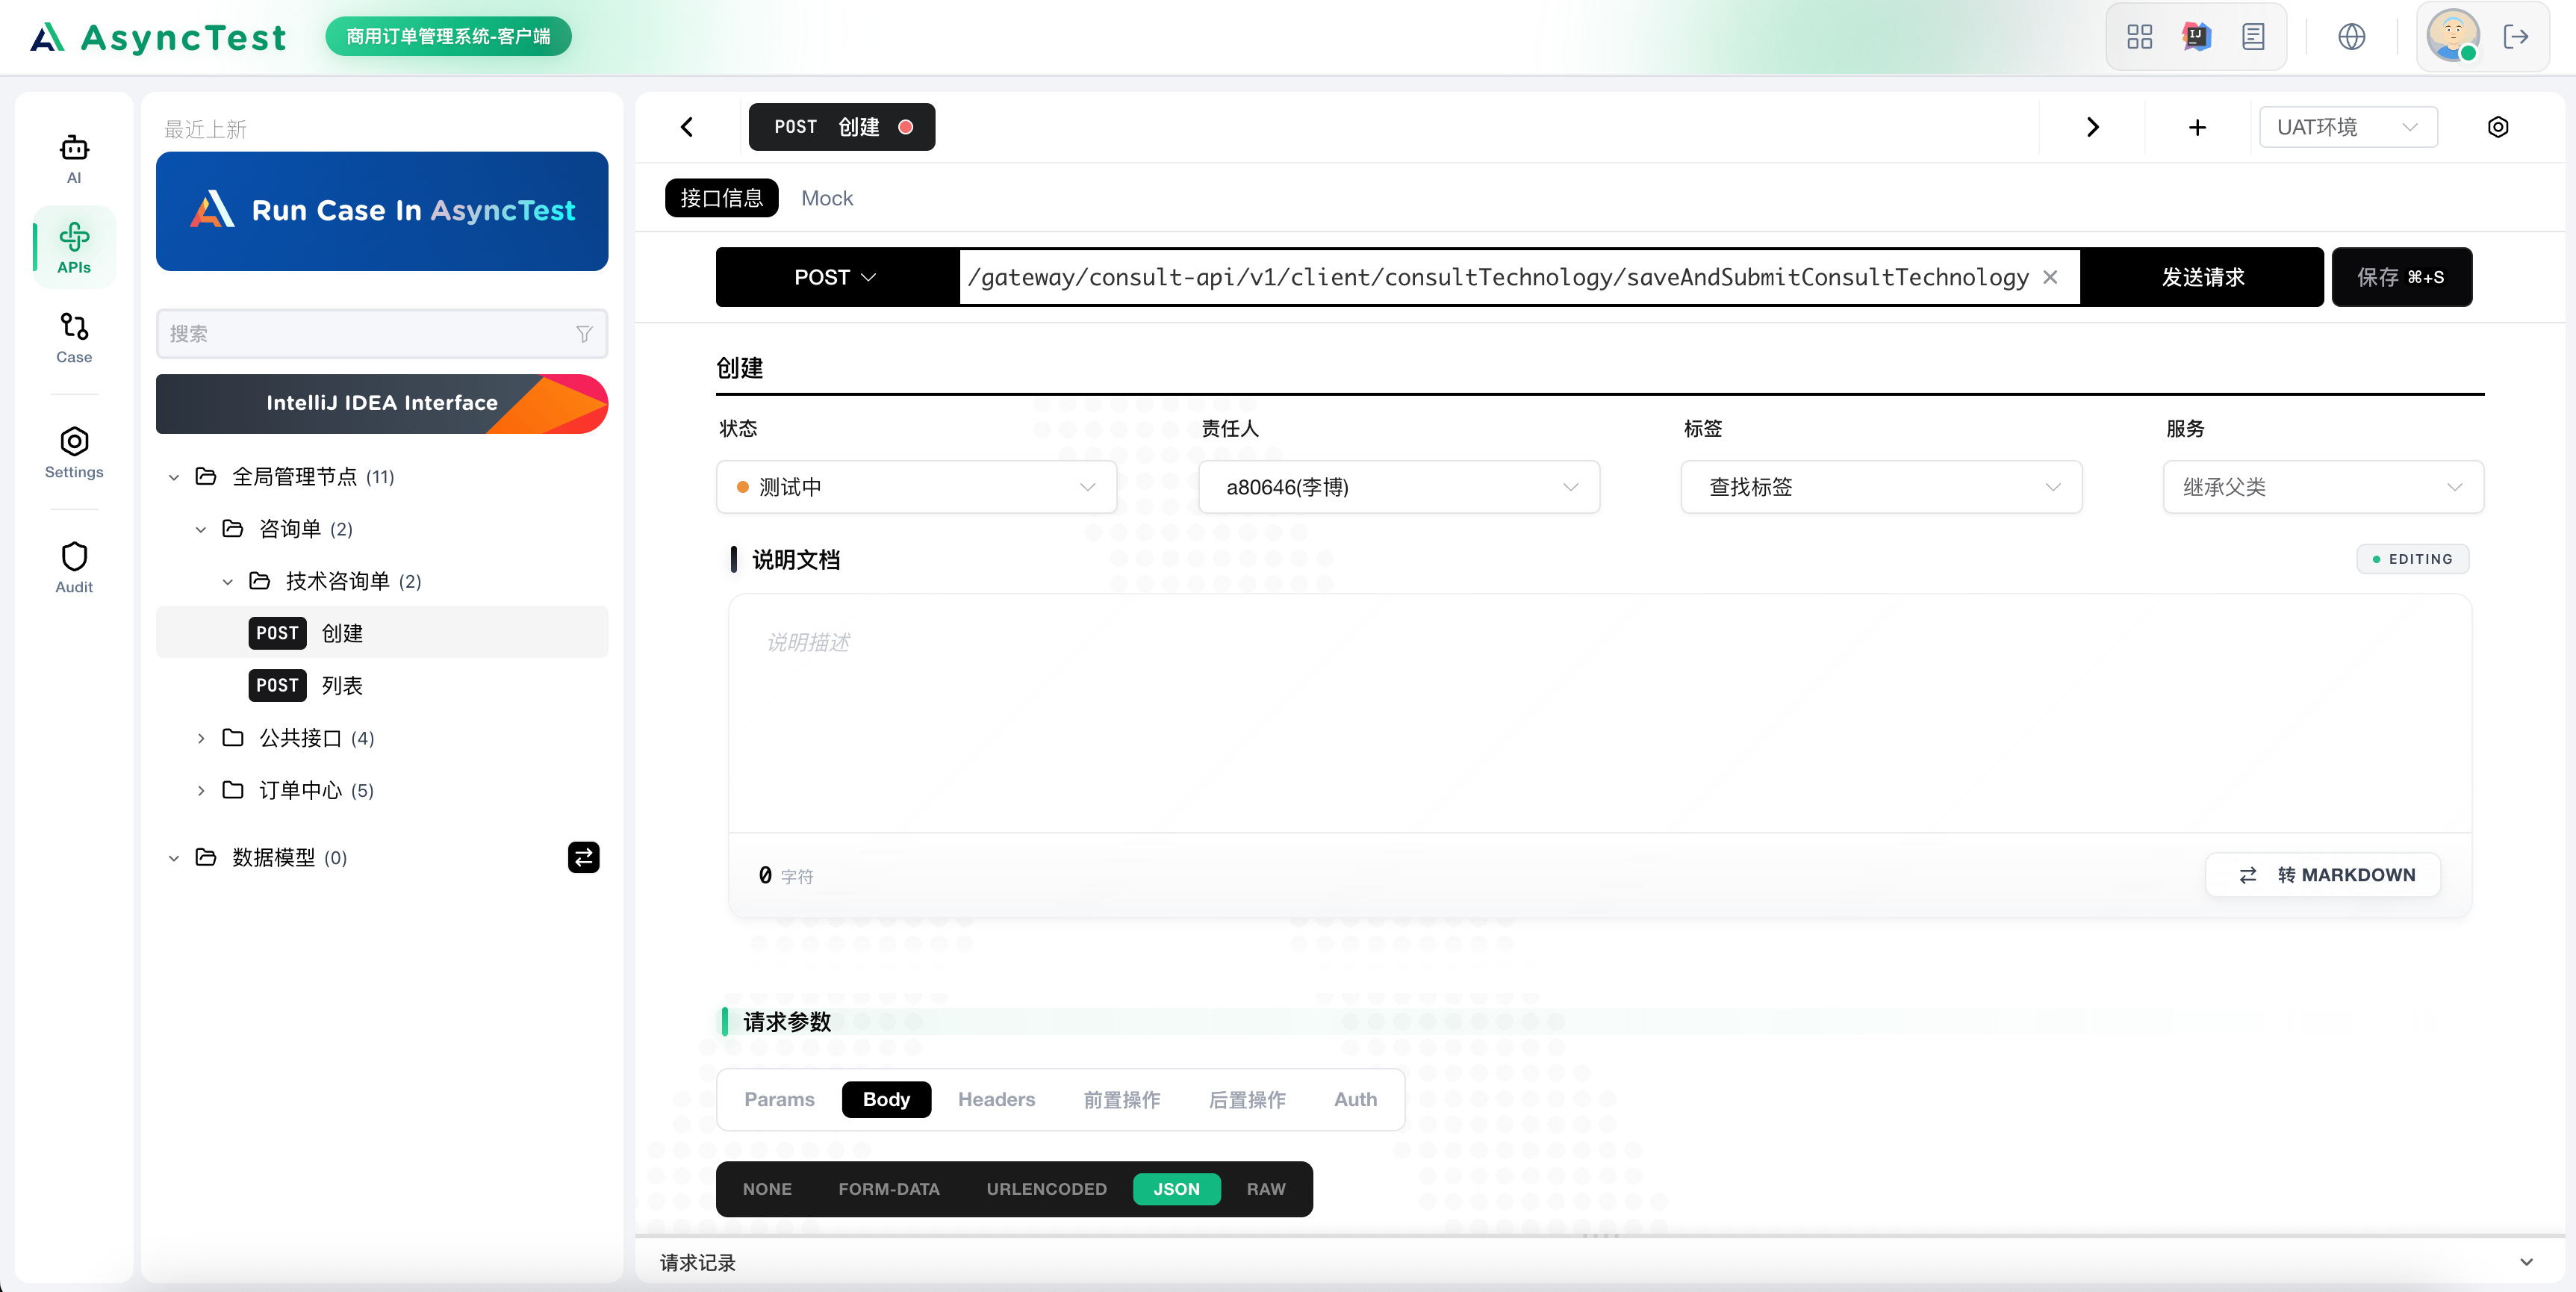Enable NONE body type
Image resolution: width=2576 pixels, height=1292 pixels.
(767, 1189)
